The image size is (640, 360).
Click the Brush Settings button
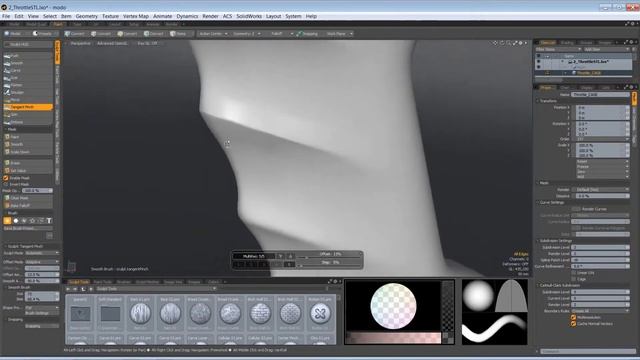42,313
